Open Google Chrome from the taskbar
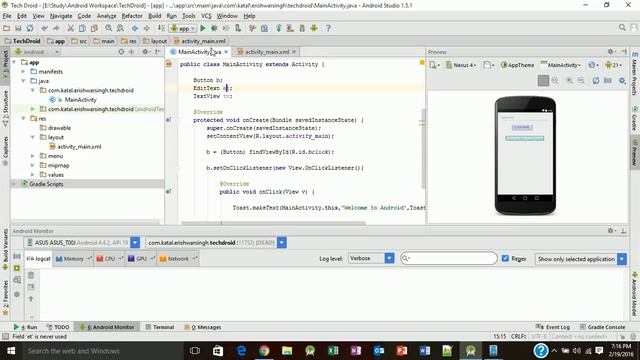The height and width of the screenshot is (360, 640). click(x=264, y=351)
